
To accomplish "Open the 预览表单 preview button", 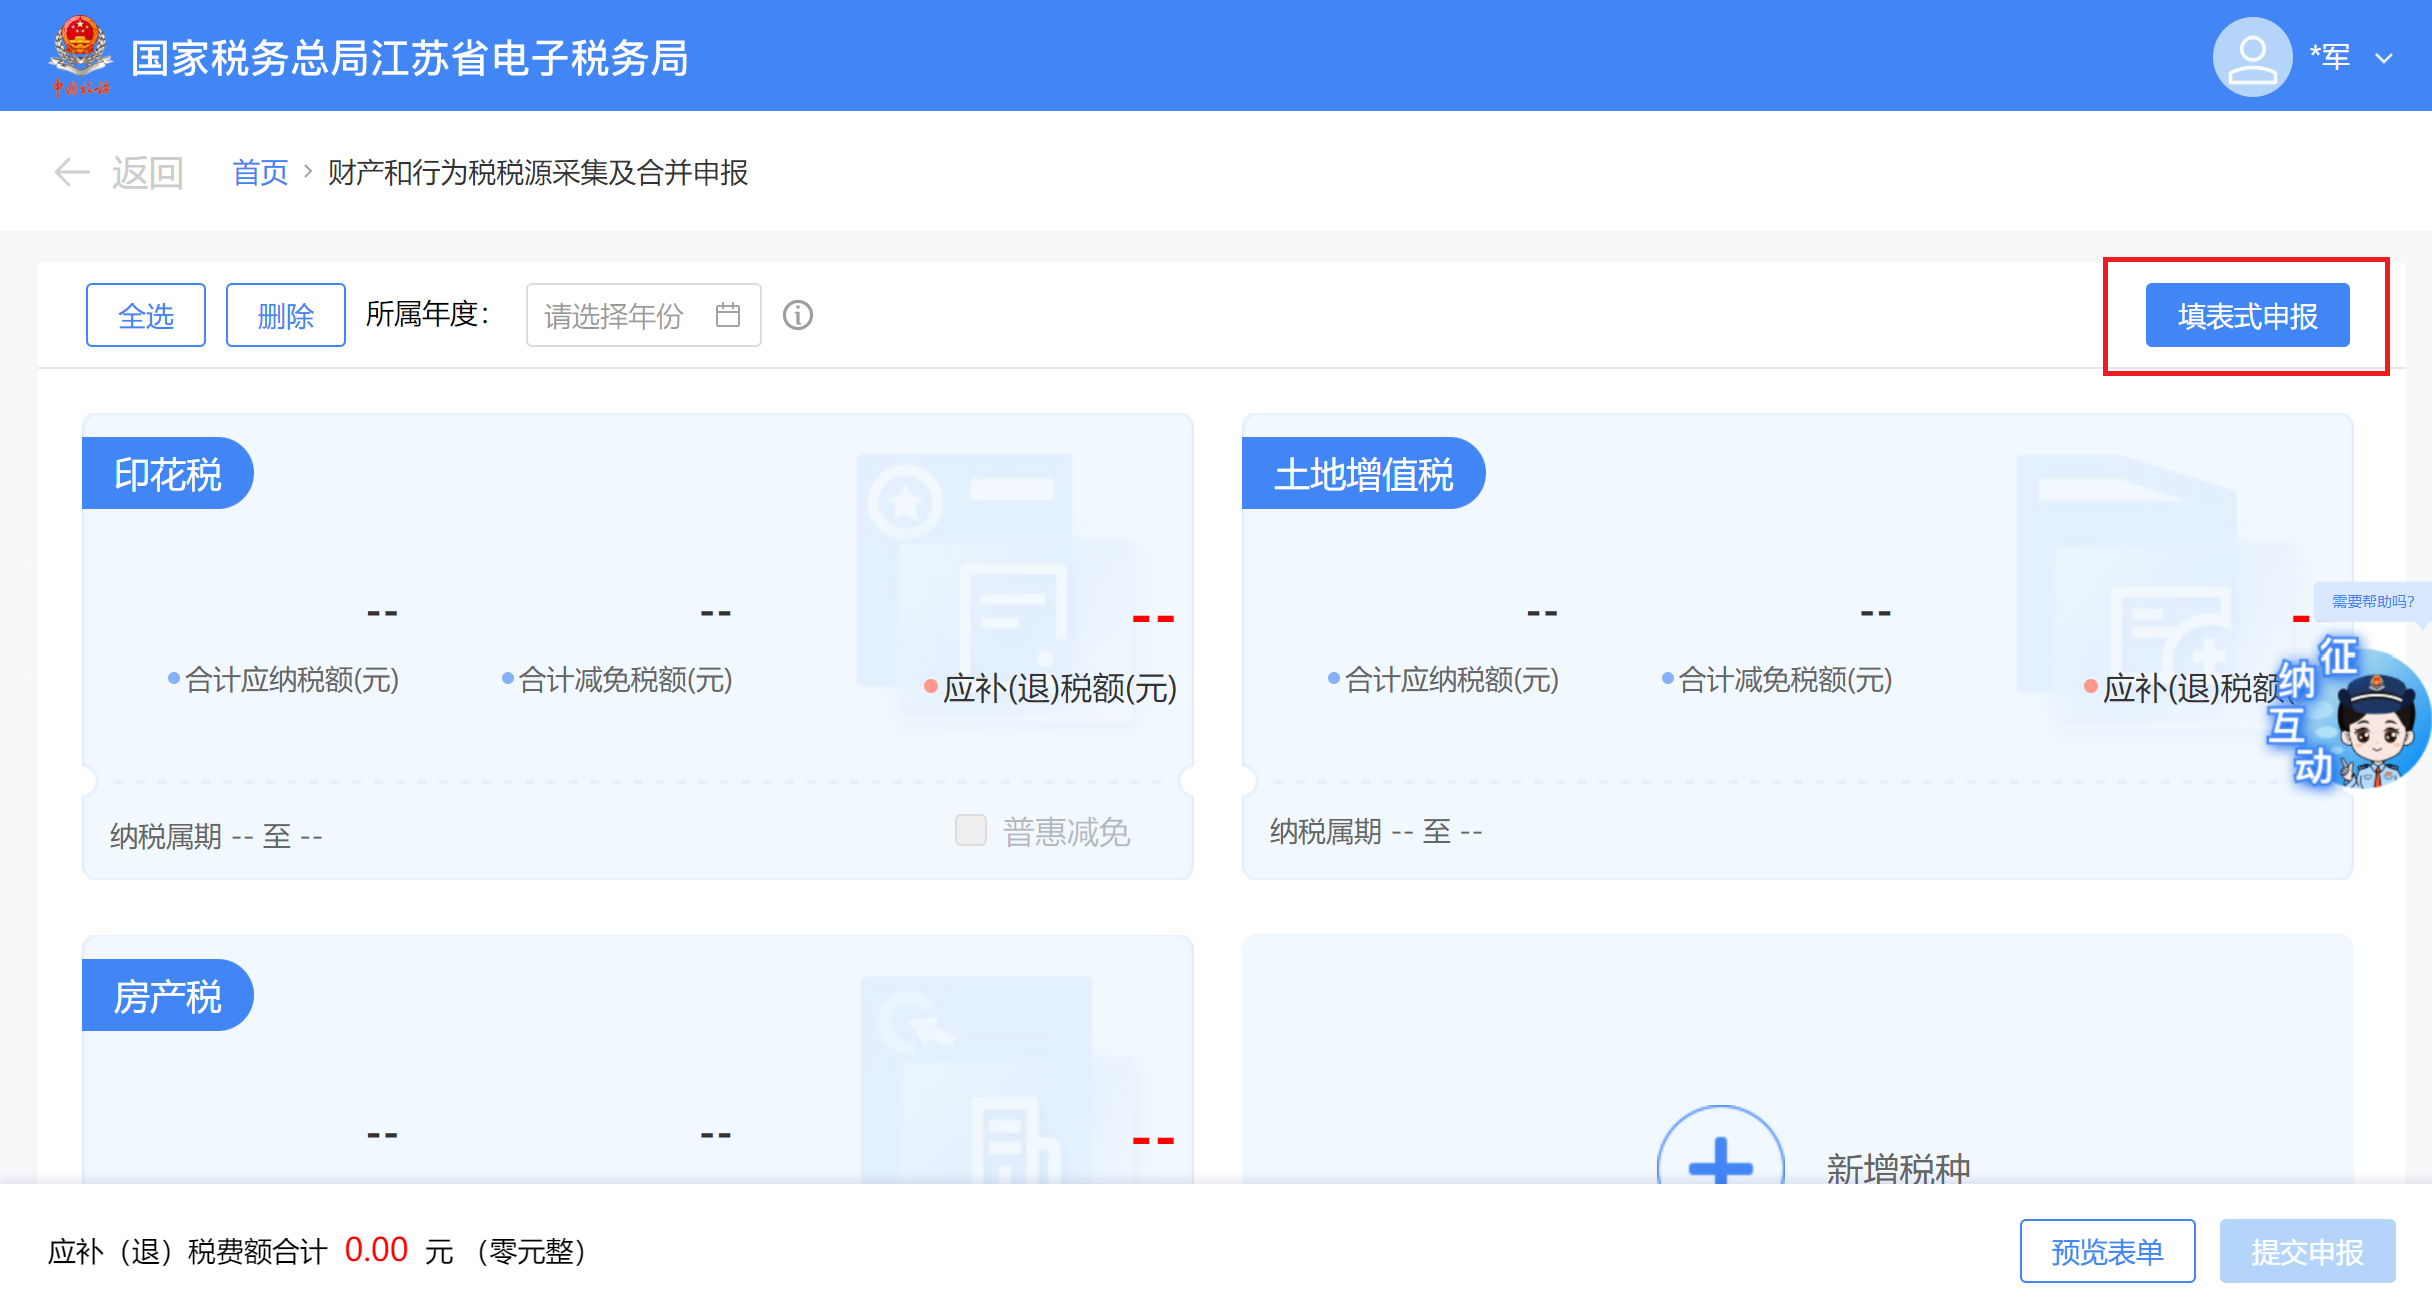I will click(2107, 1250).
